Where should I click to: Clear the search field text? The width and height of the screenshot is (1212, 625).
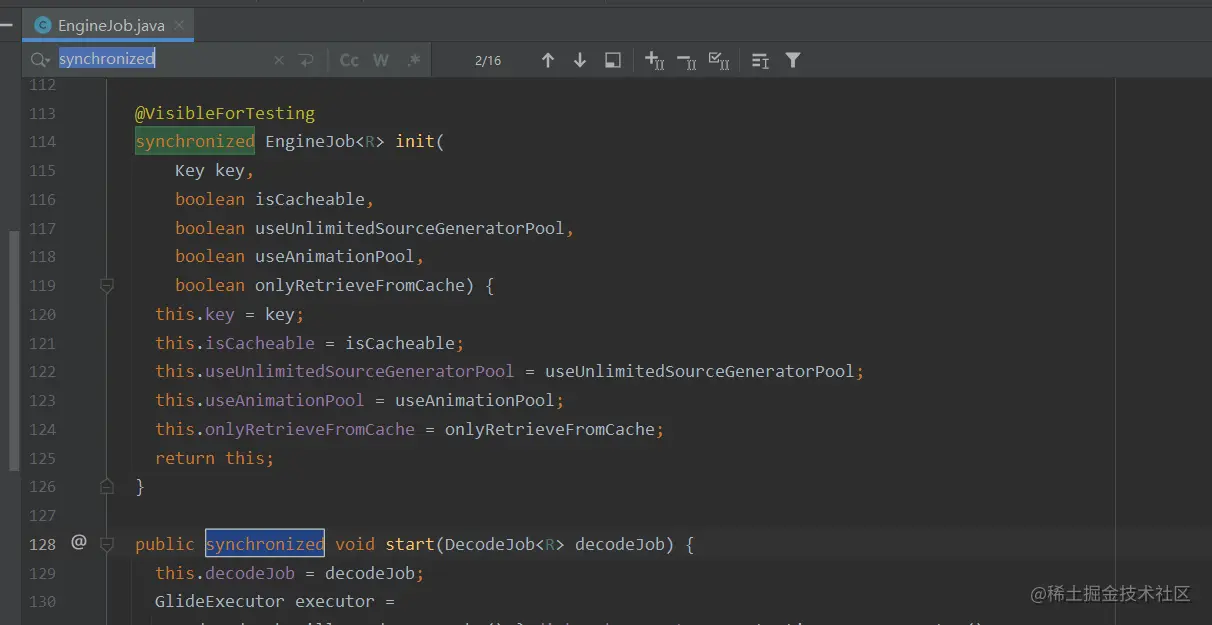279,60
